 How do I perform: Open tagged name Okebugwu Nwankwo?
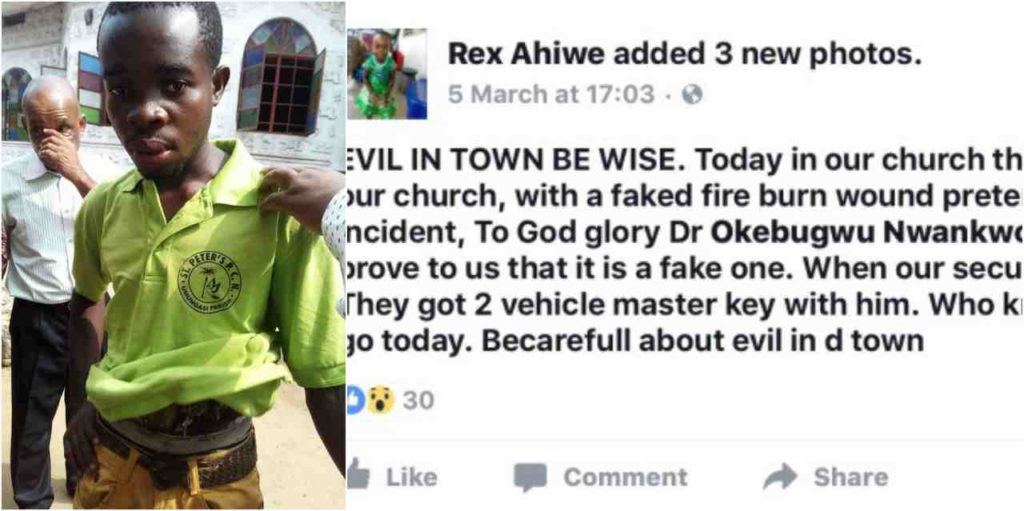click(x=867, y=232)
